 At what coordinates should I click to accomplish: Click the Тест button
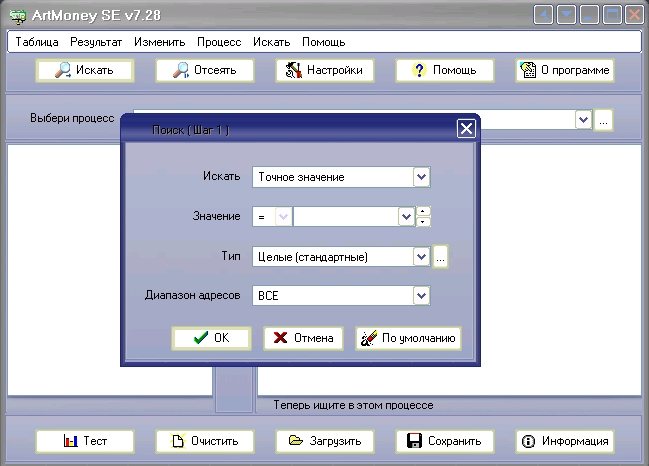pyautogui.click(x=85, y=441)
